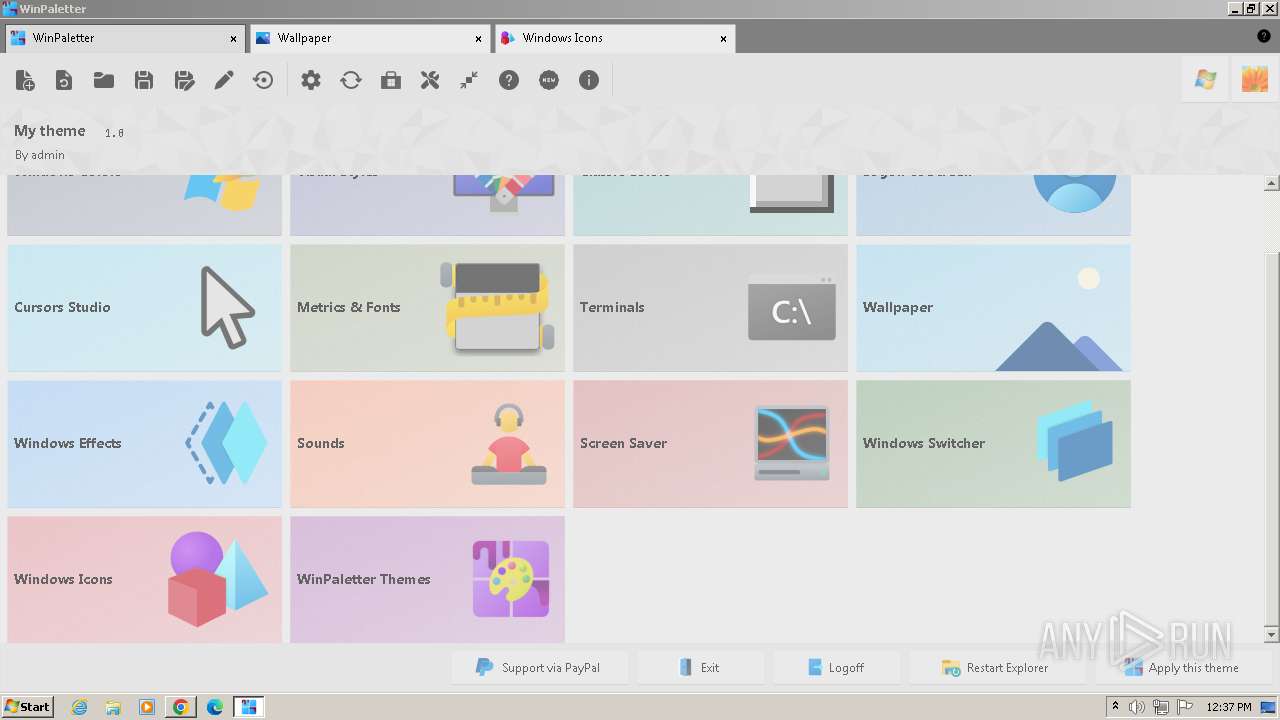
Task: Switch to the Windows Icons tab
Action: tap(614, 38)
